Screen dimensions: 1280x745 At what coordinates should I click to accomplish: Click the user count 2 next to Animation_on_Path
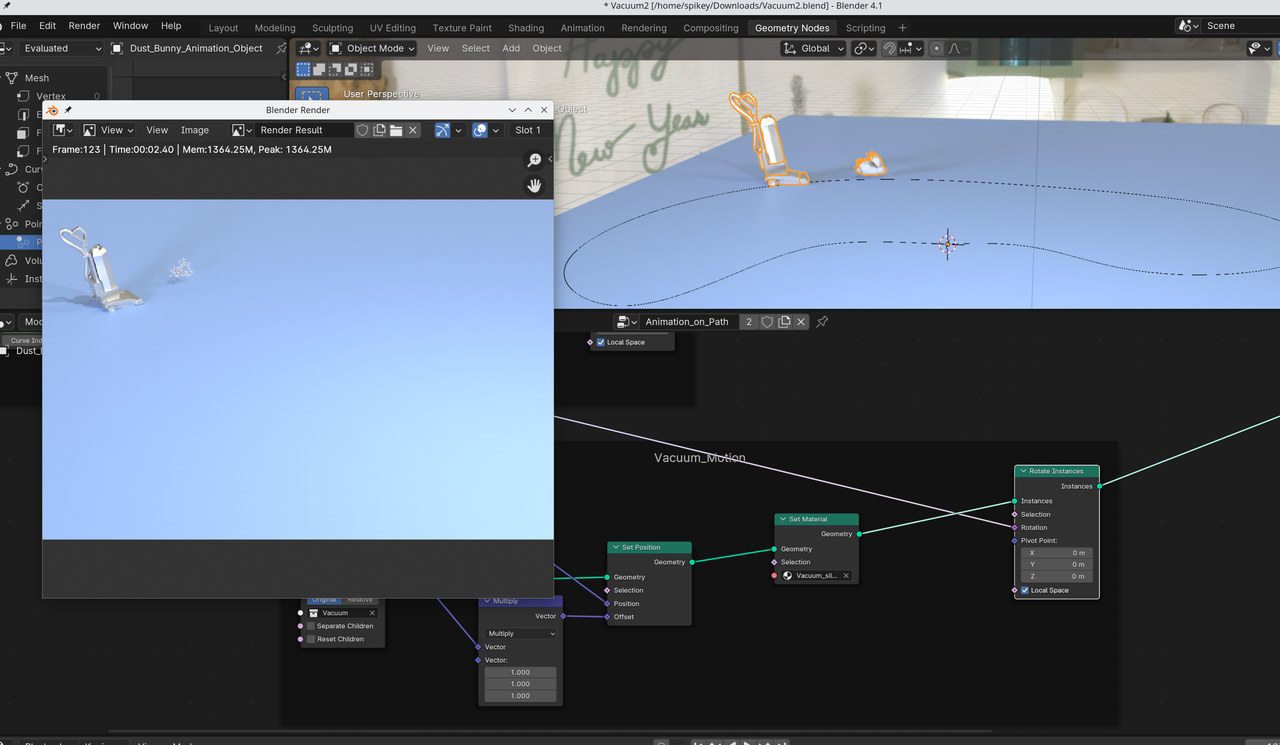click(749, 322)
